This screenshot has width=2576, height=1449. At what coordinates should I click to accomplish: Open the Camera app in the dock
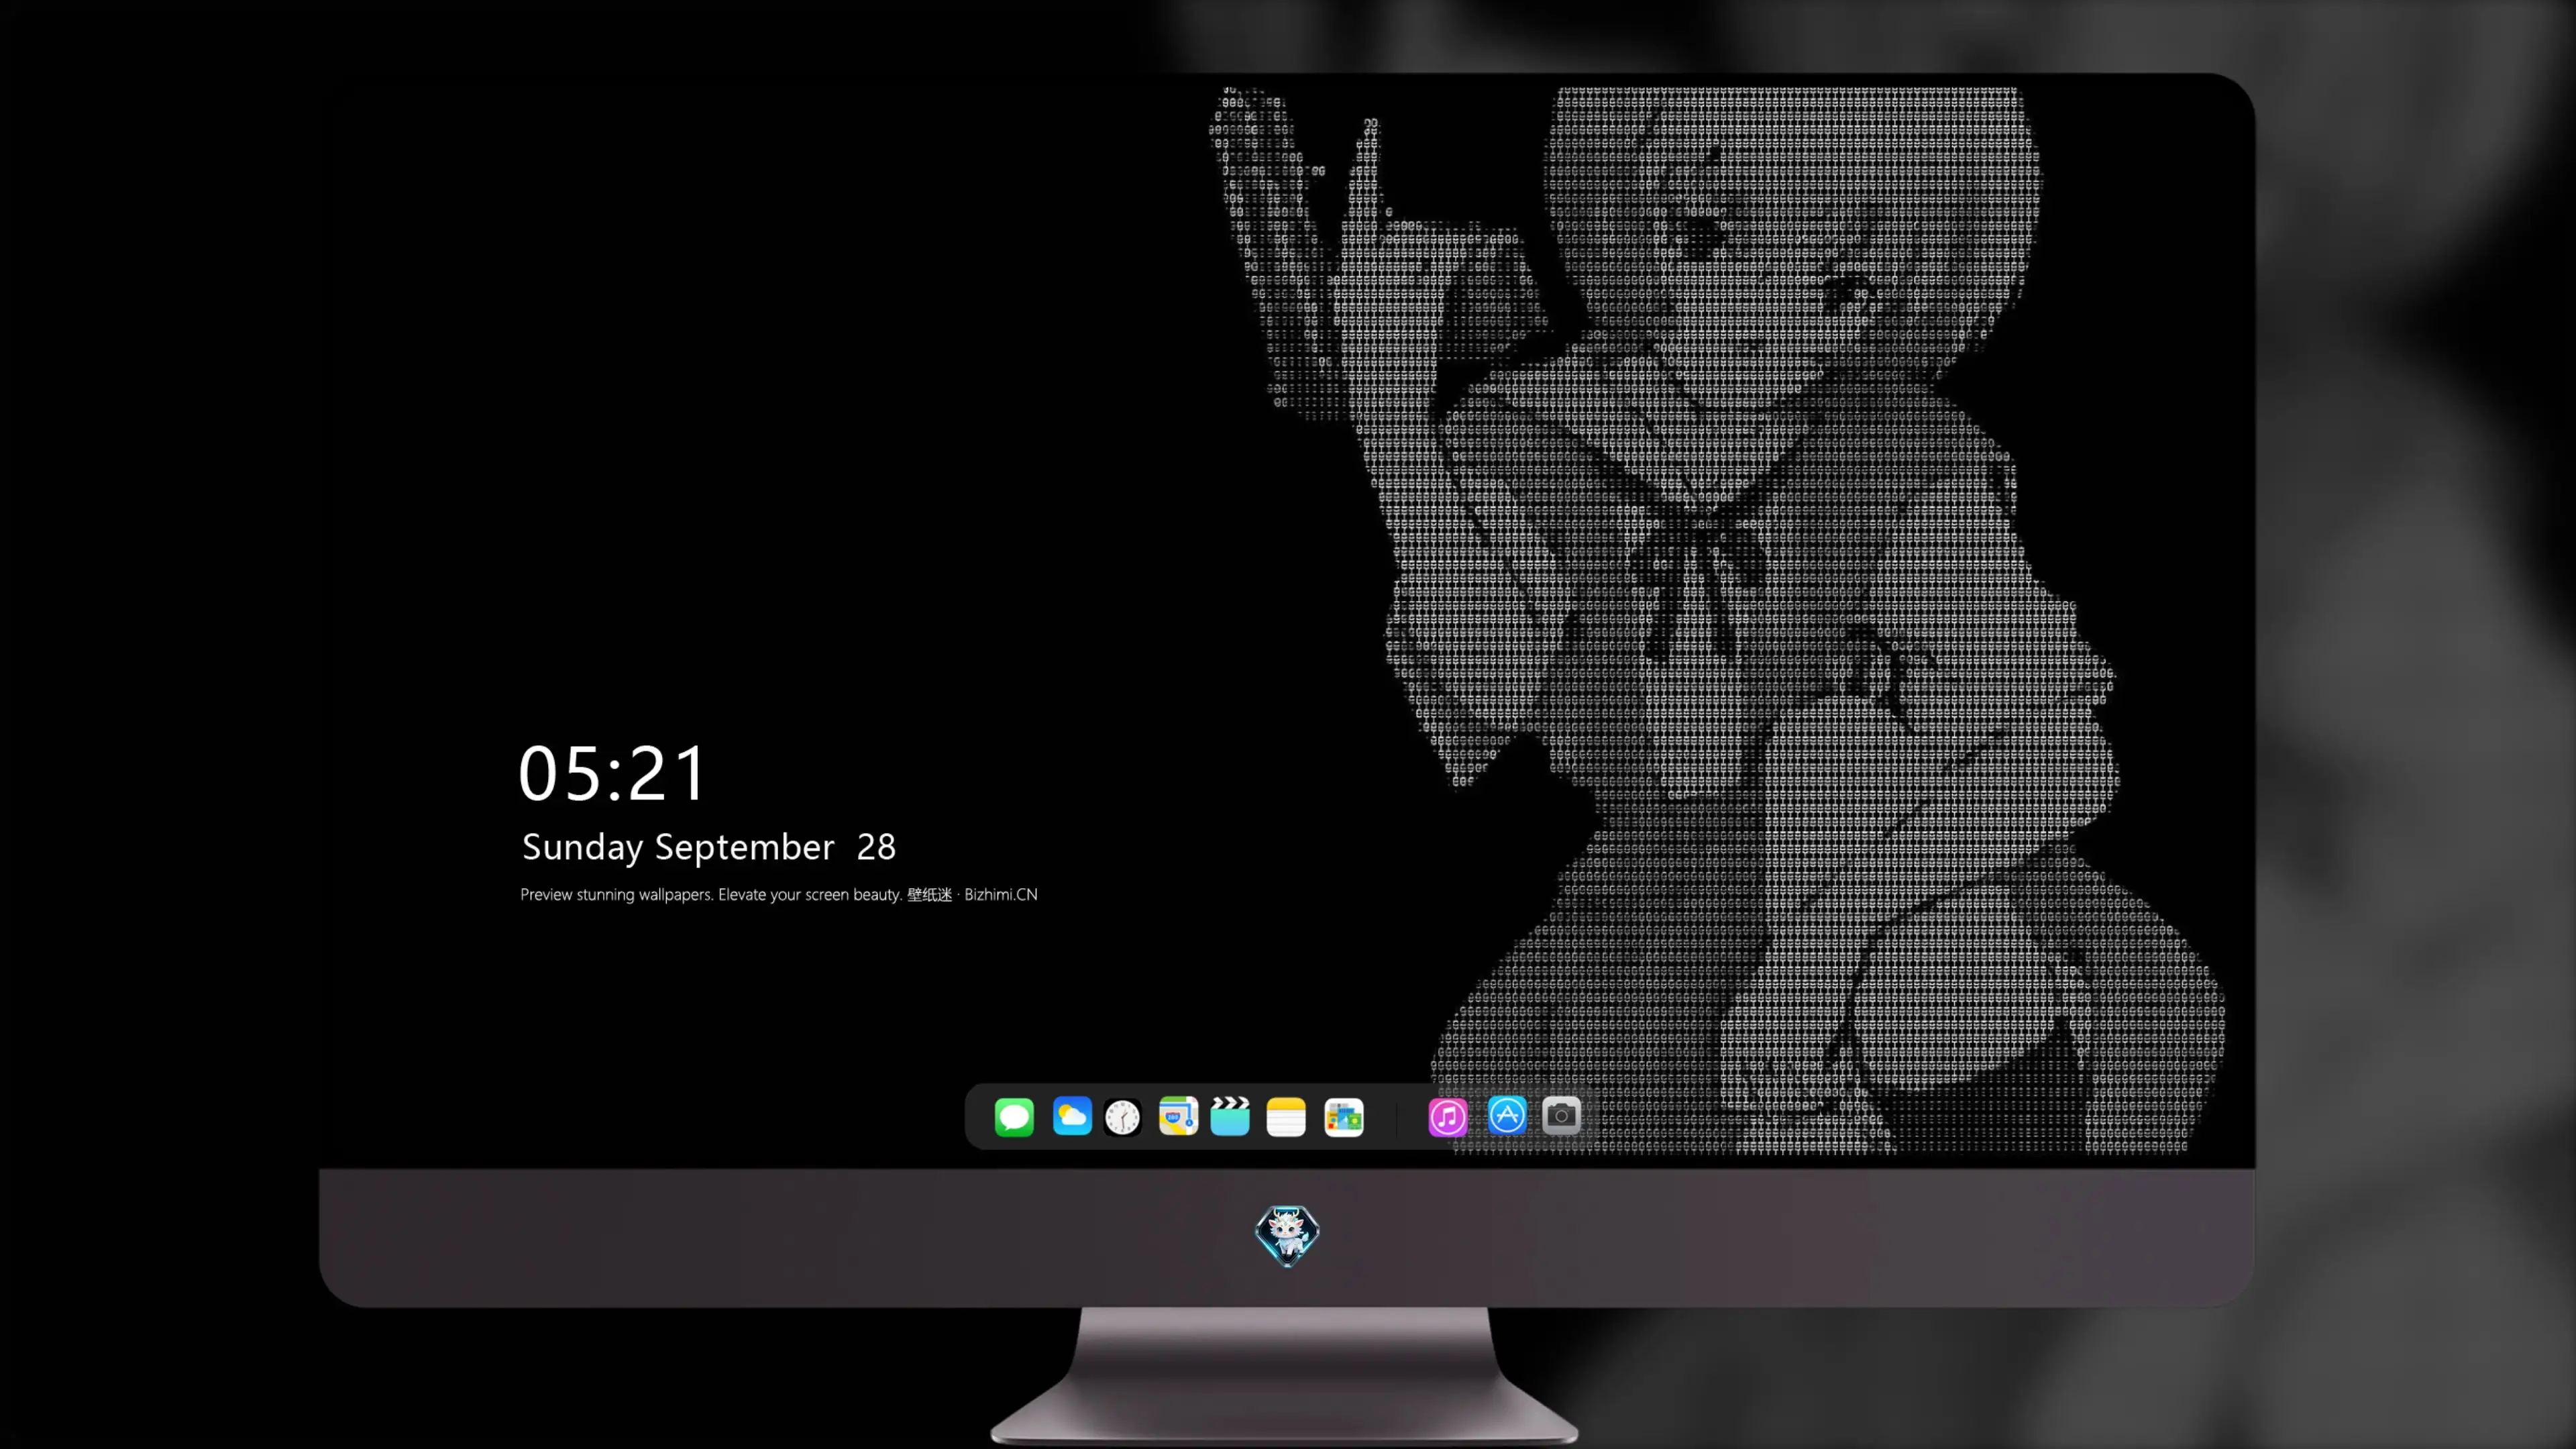click(1561, 1115)
